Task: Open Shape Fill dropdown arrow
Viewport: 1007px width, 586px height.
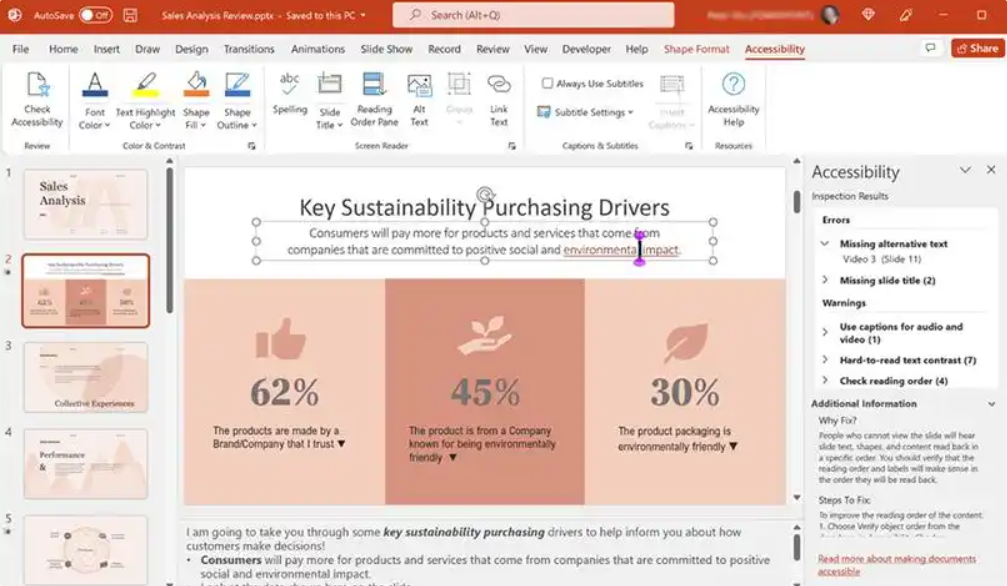Action: [203, 125]
